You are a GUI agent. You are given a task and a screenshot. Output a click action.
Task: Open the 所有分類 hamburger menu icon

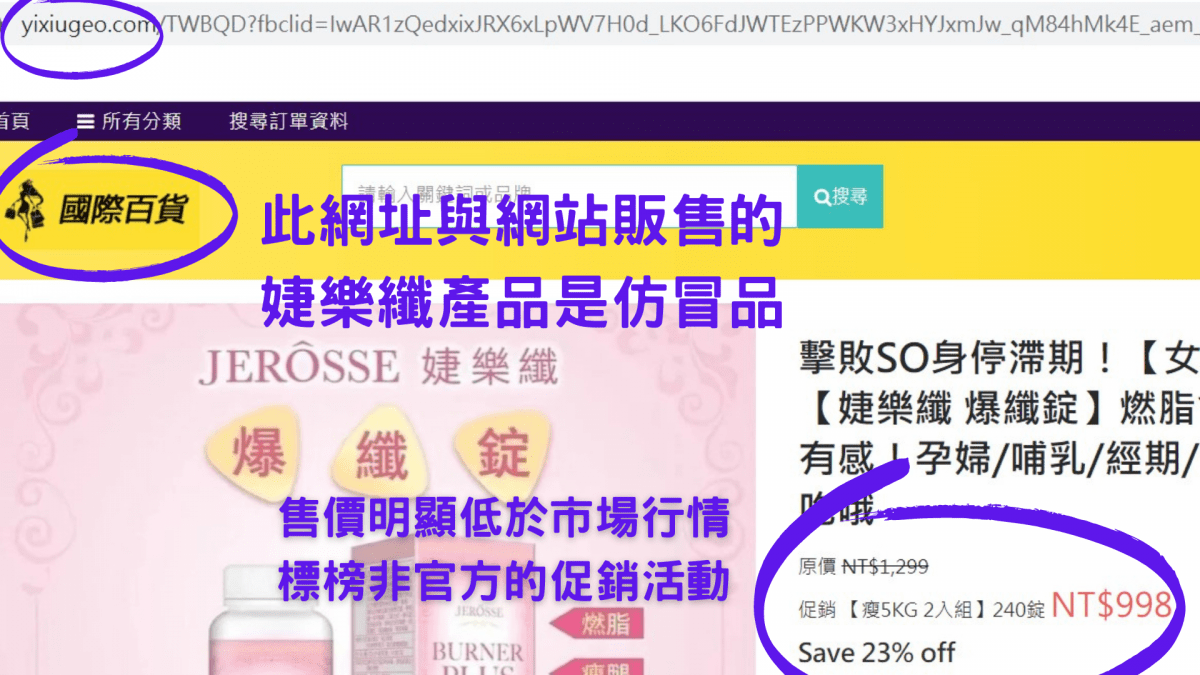pyautogui.click(x=85, y=122)
